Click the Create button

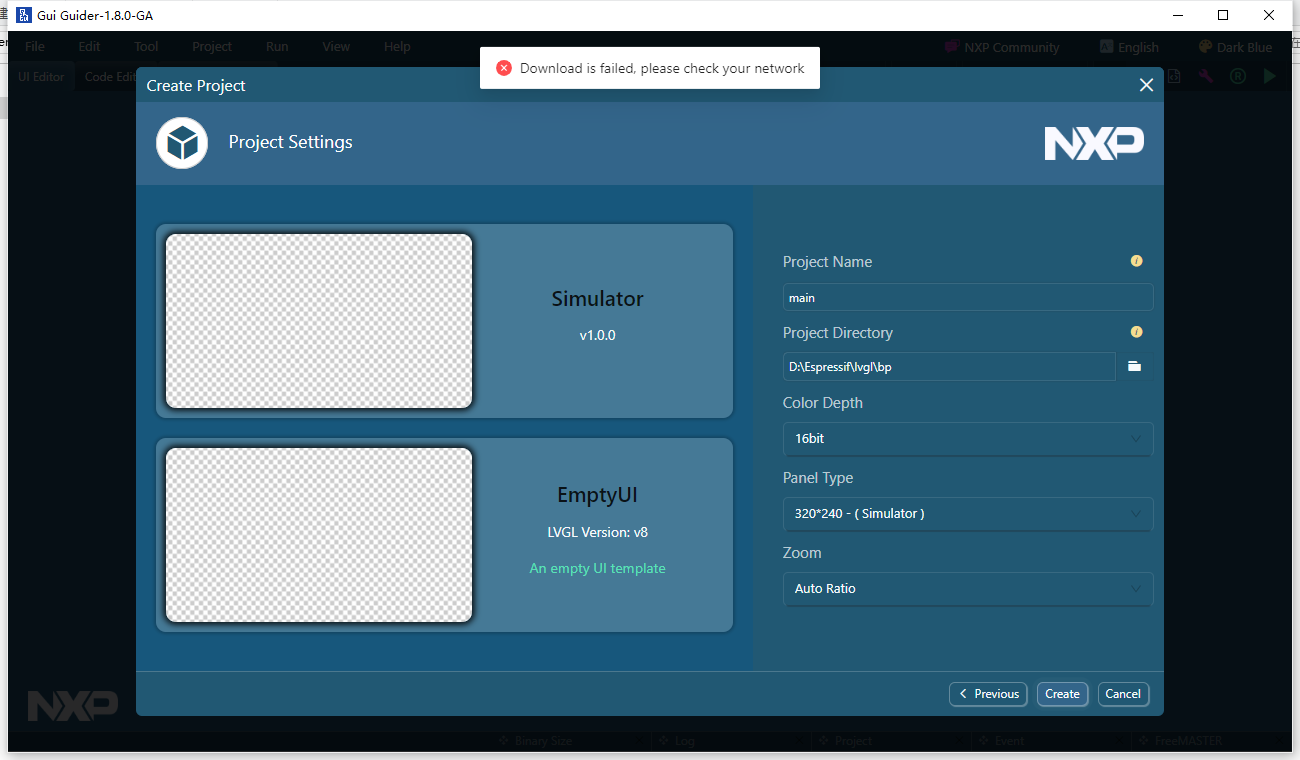[1062, 694]
